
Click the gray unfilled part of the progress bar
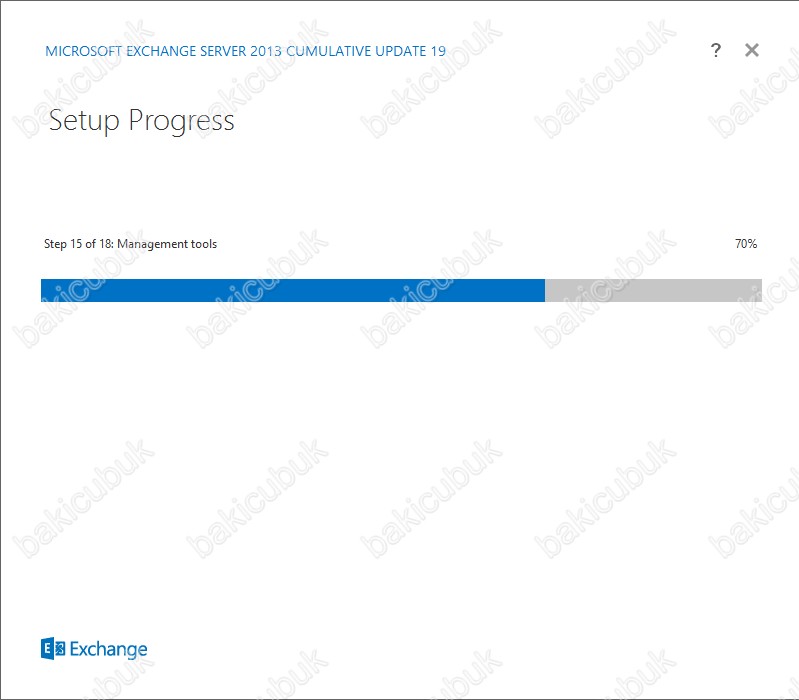(x=653, y=290)
